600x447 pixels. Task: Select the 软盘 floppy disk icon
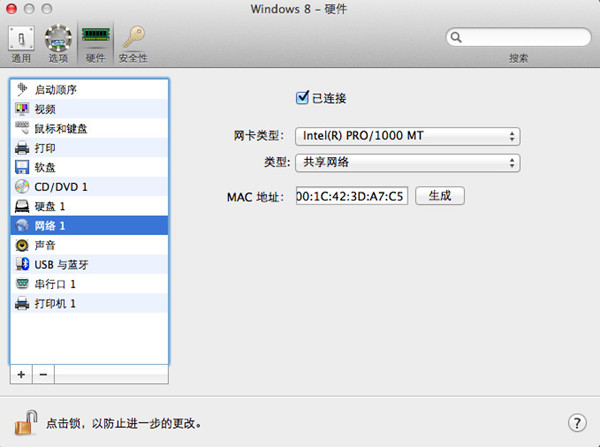(x=22, y=167)
